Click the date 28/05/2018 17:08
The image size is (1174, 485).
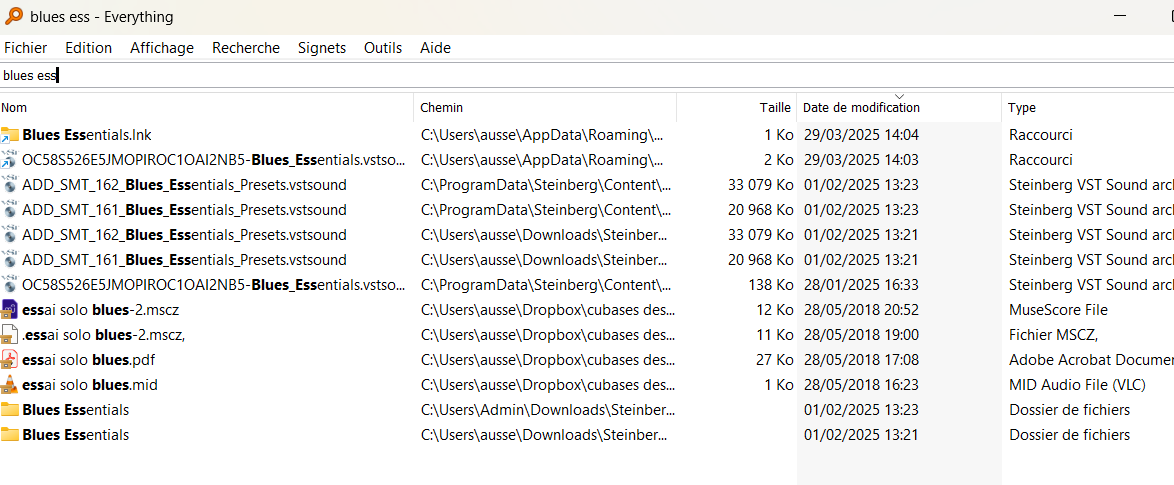pos(861,360)
